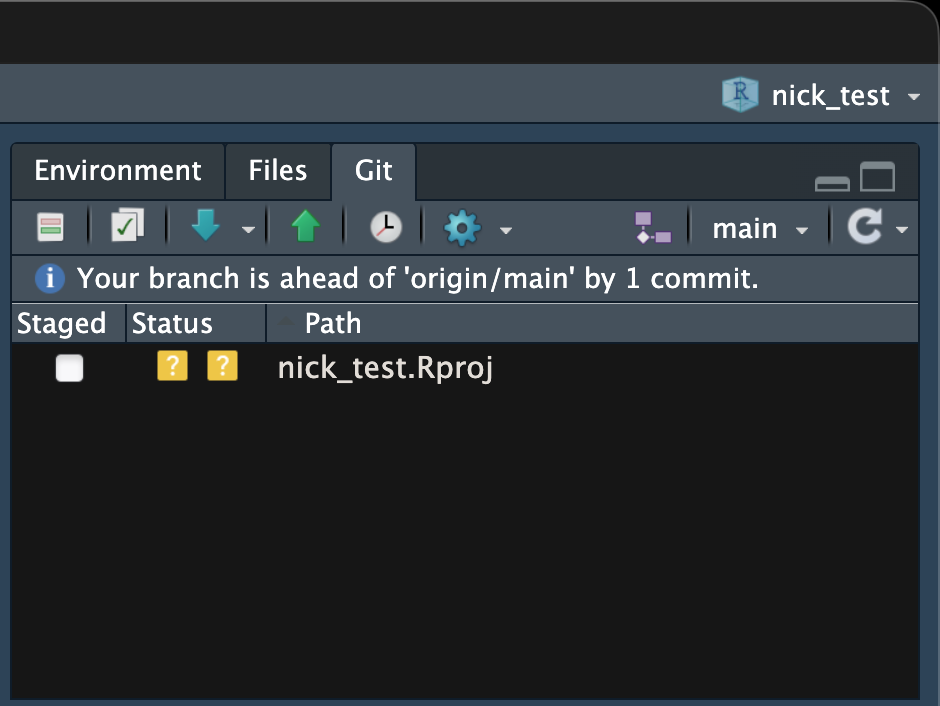This screenshot has width=940, height=706.
Task: Sort by the Path column header
Action: (333, 324)
